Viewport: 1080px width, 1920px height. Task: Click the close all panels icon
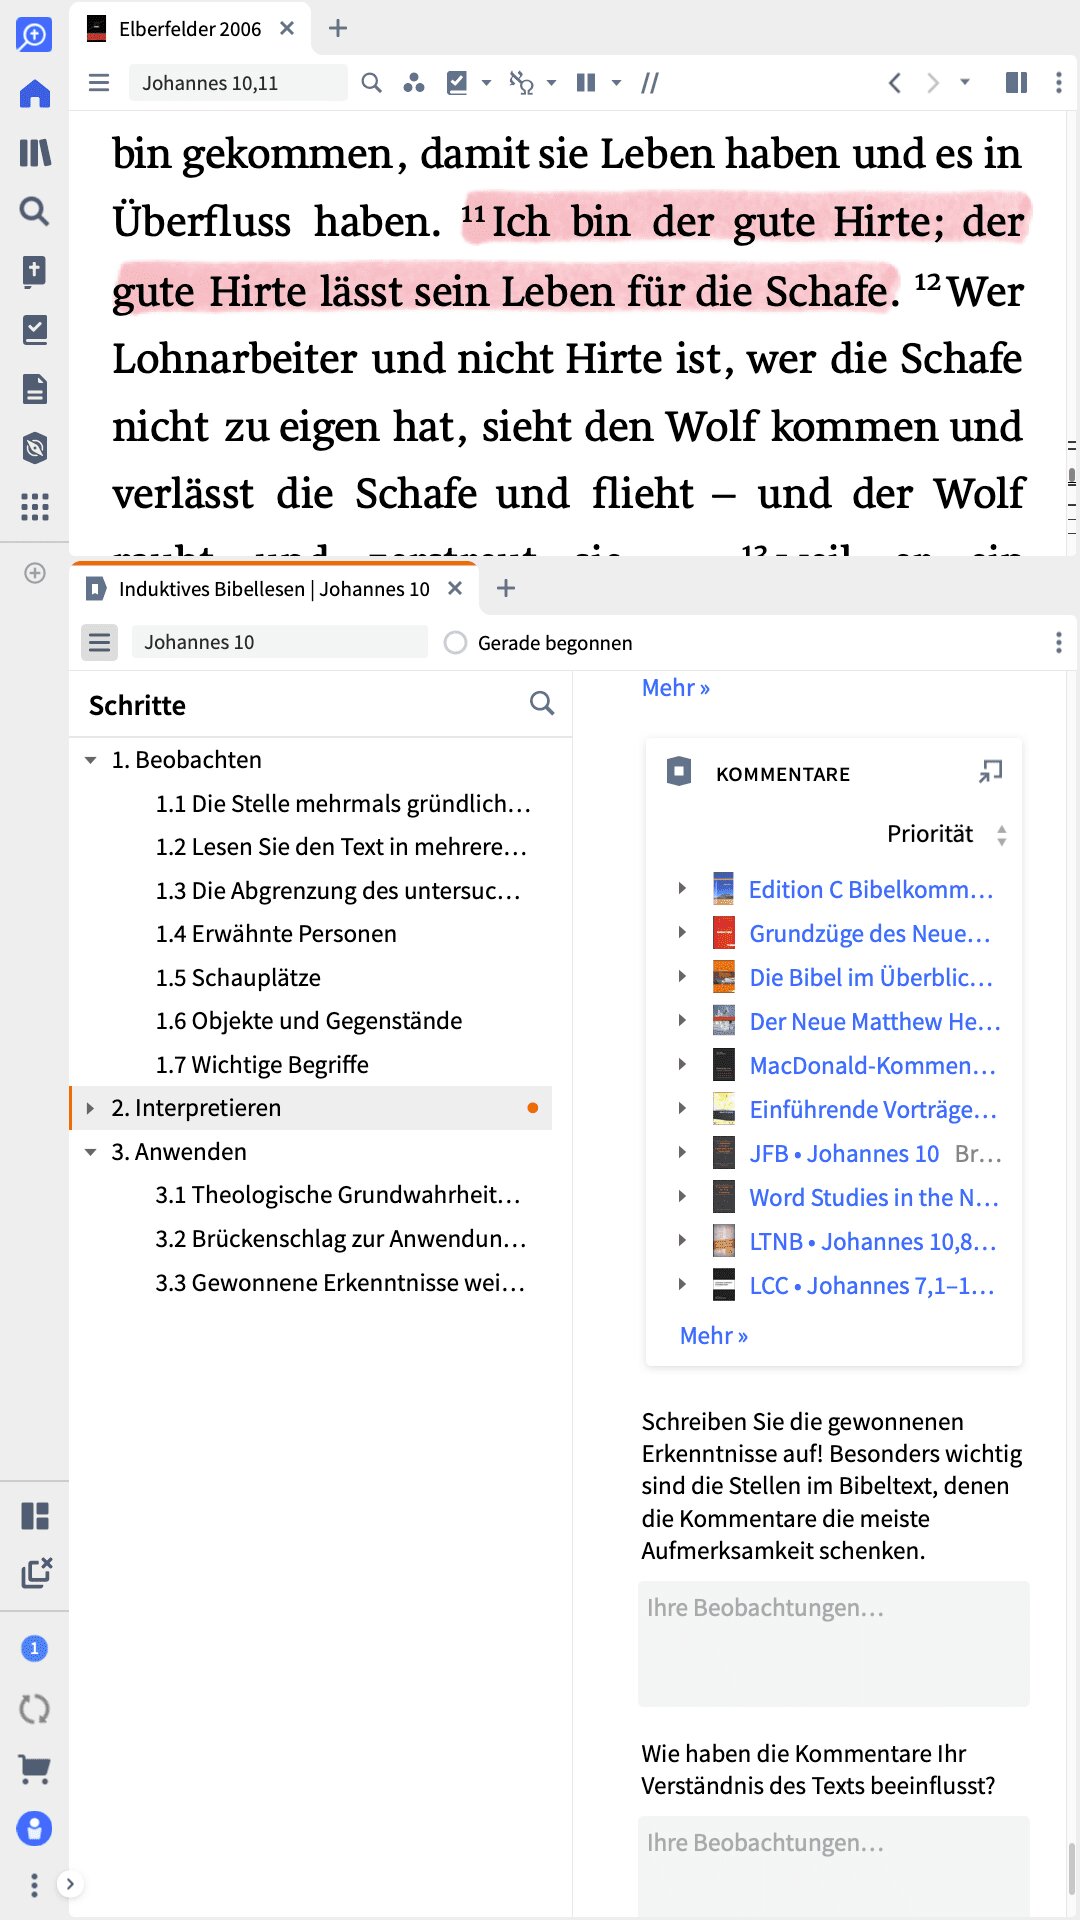coord(36,1573)
